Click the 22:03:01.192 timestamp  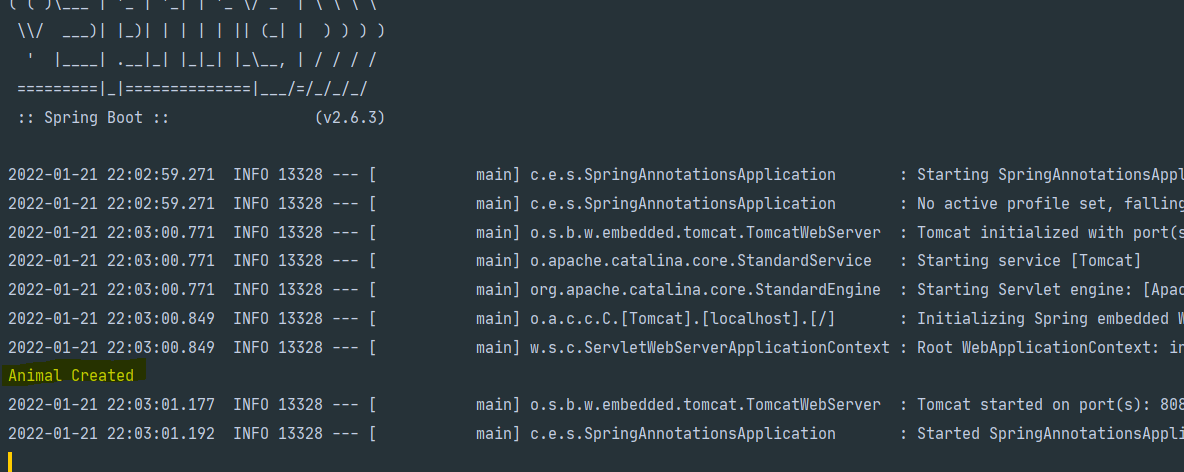[161, 434]
